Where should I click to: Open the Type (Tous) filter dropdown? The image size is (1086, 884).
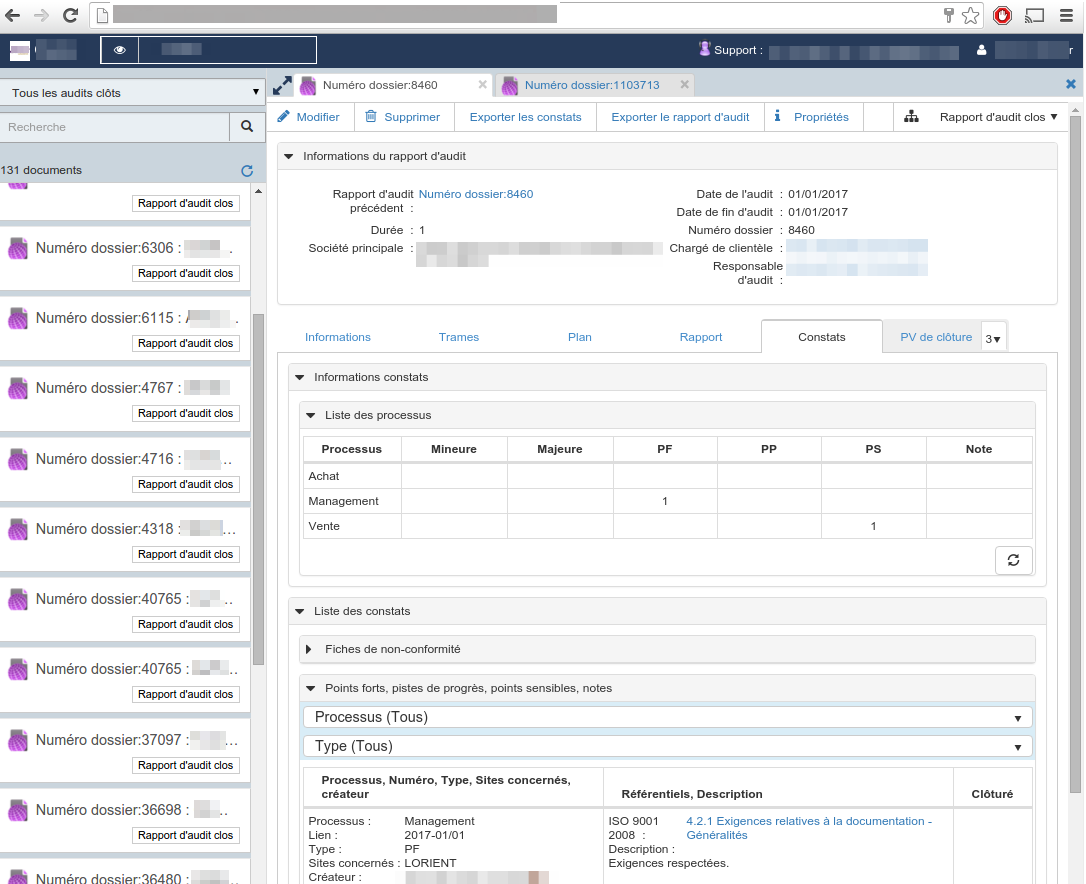(668, 746)
